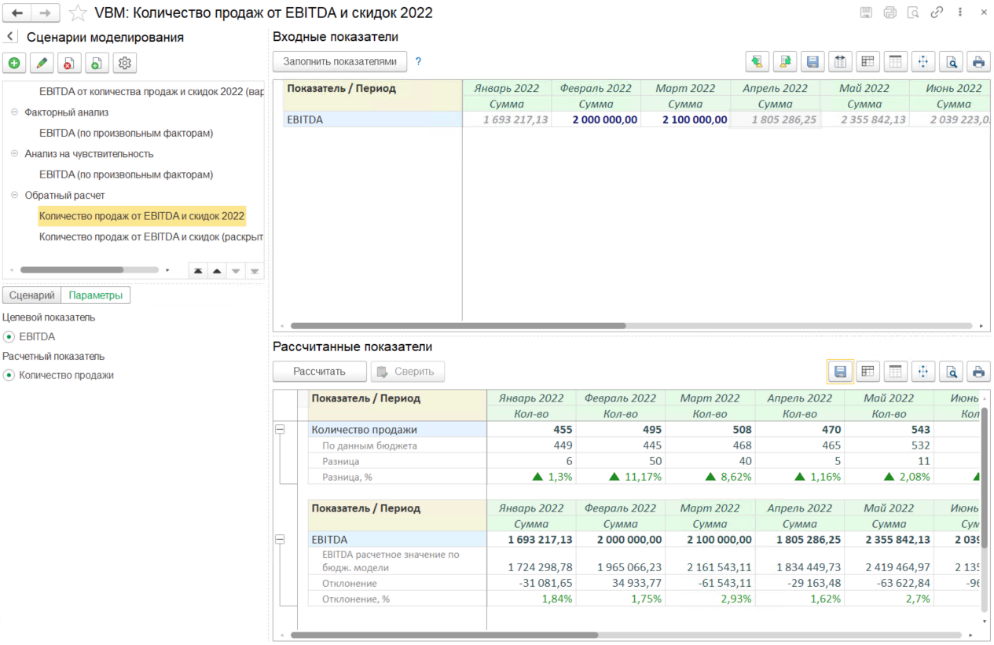Move selected scenario up one position

[217, 271]
